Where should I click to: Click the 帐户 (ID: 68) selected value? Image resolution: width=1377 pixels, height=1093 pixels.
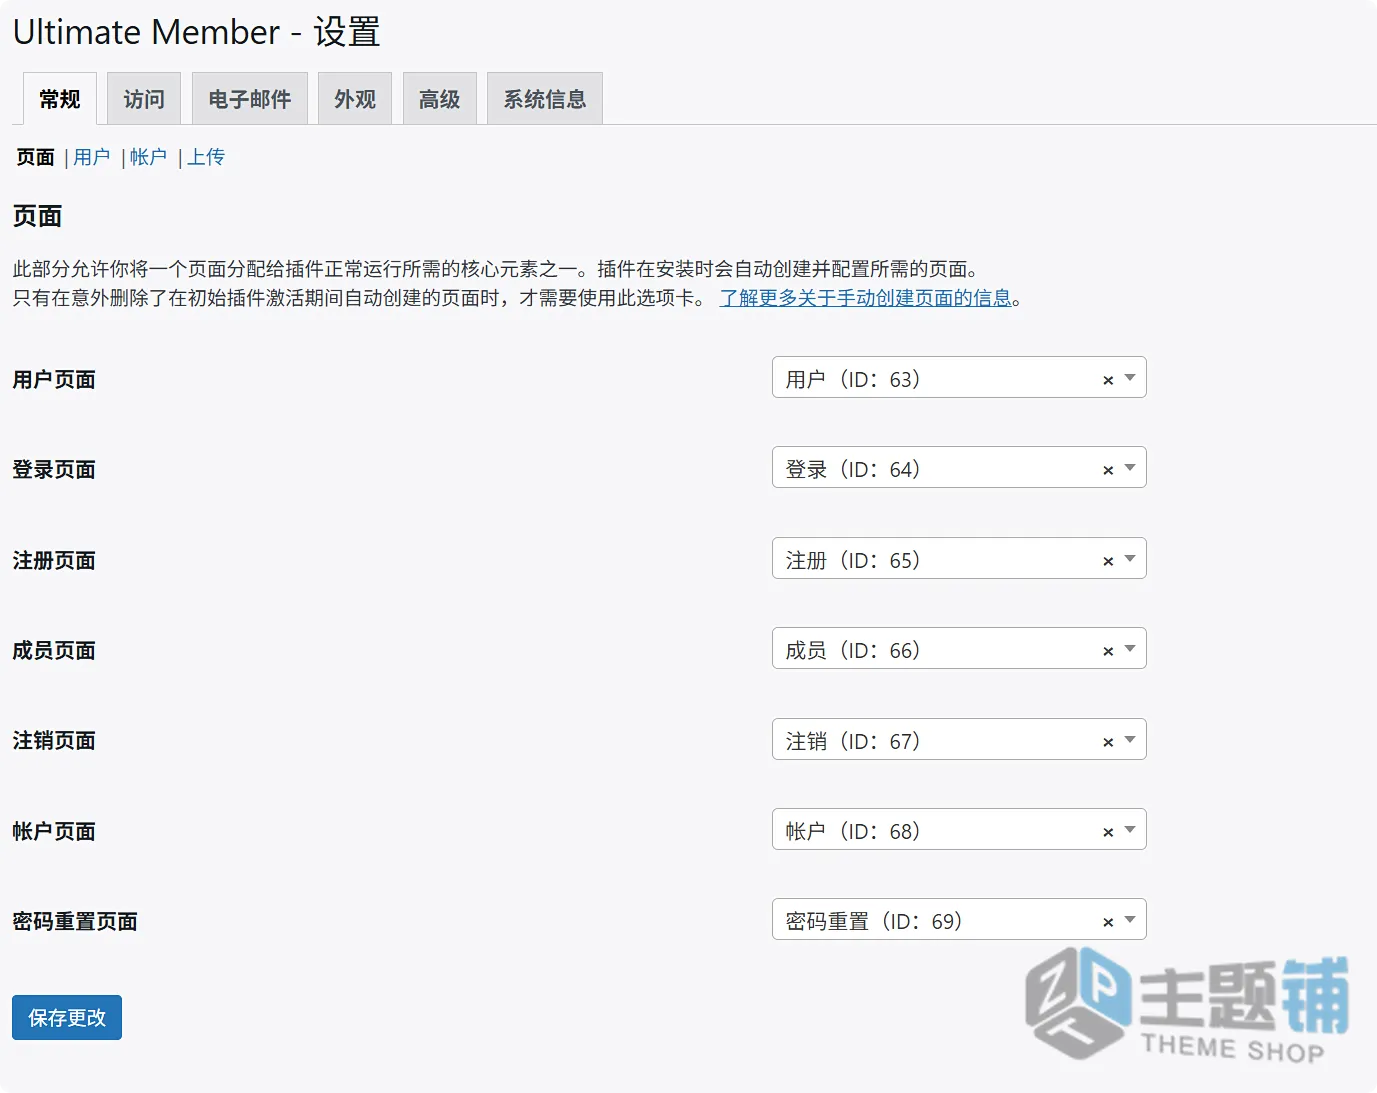pos(853,831)
